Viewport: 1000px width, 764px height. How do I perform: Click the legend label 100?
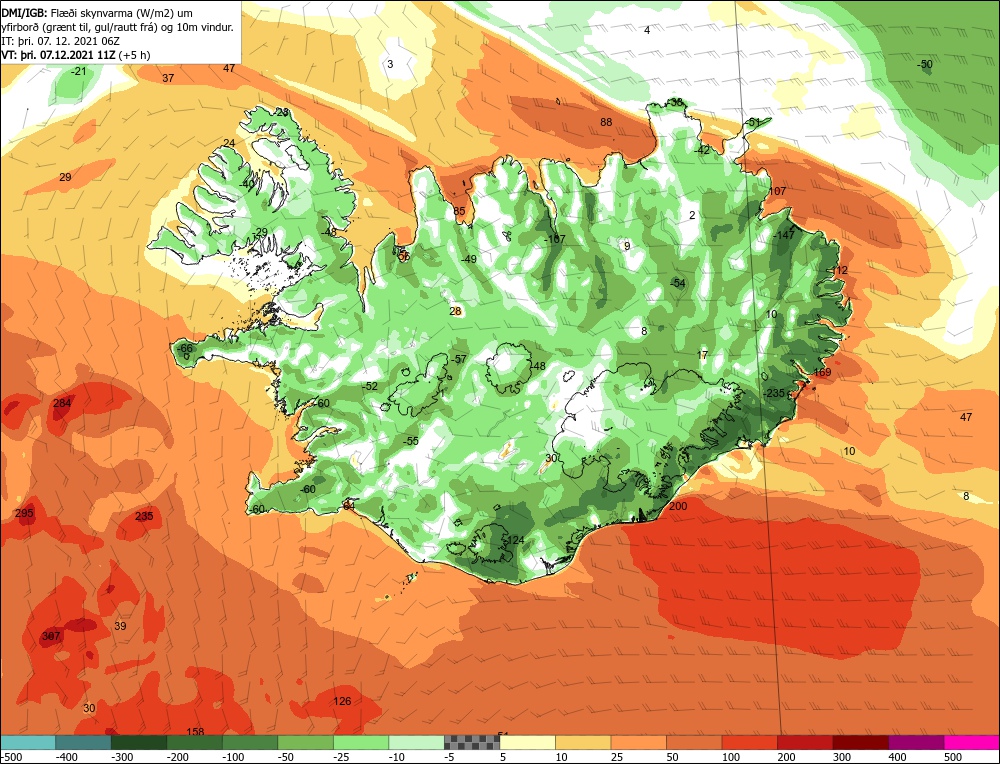click(x=730, y=758)
